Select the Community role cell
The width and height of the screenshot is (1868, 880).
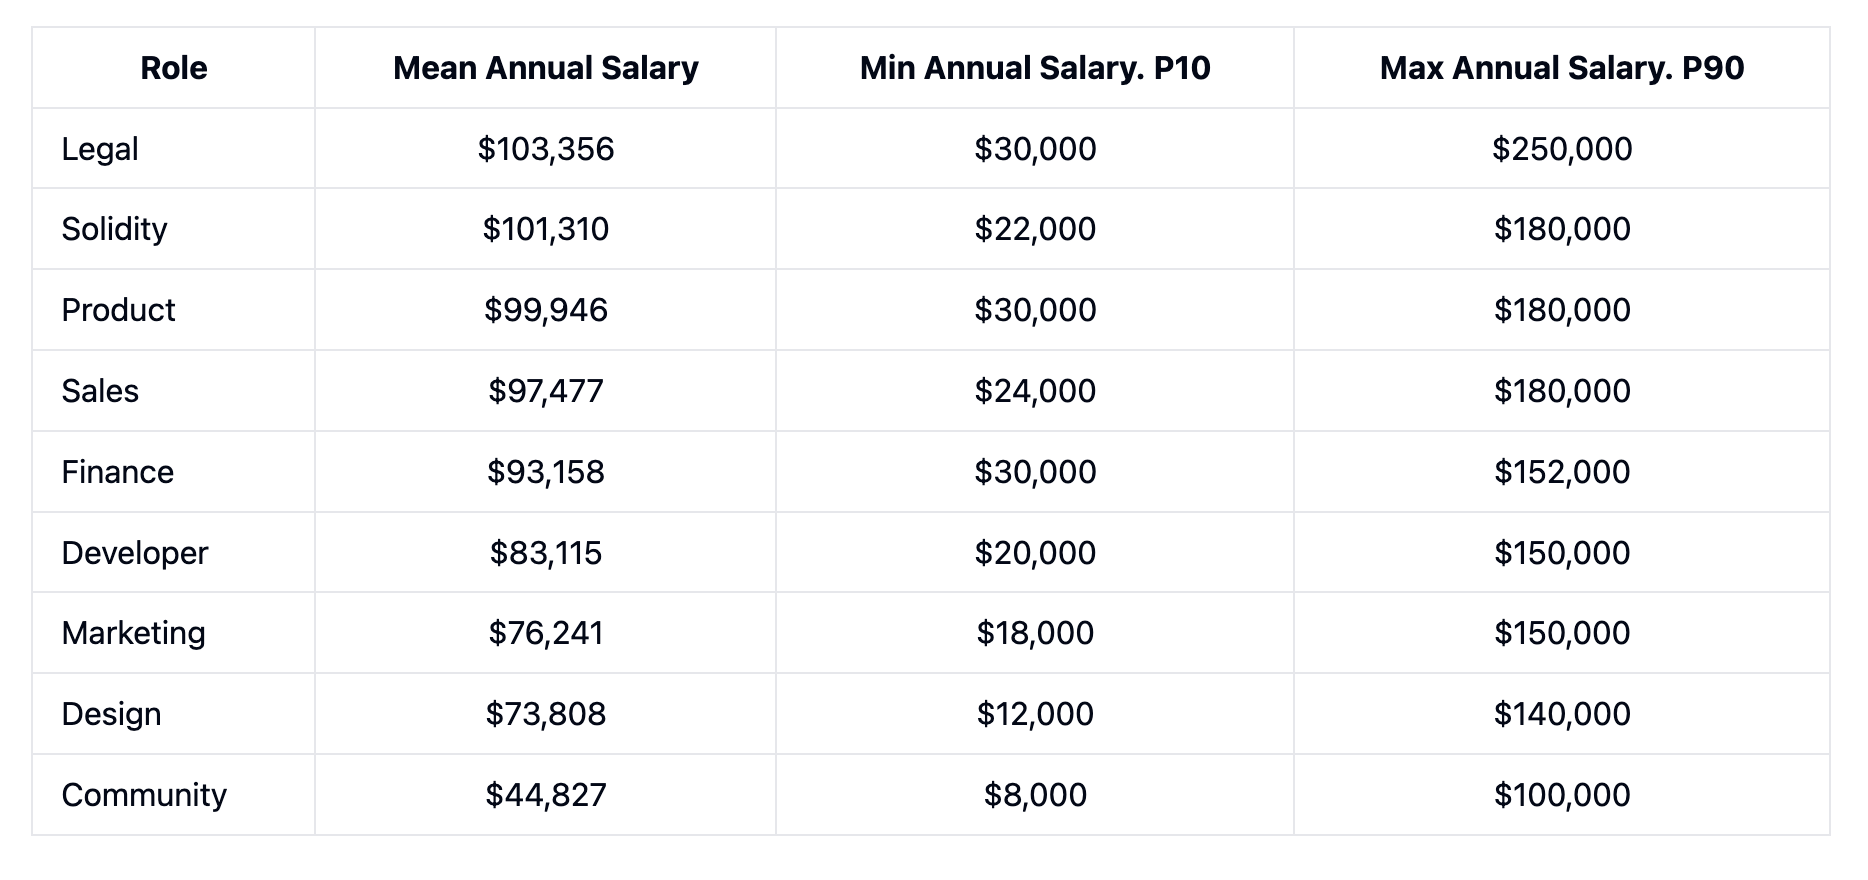(x=144, y=795)
